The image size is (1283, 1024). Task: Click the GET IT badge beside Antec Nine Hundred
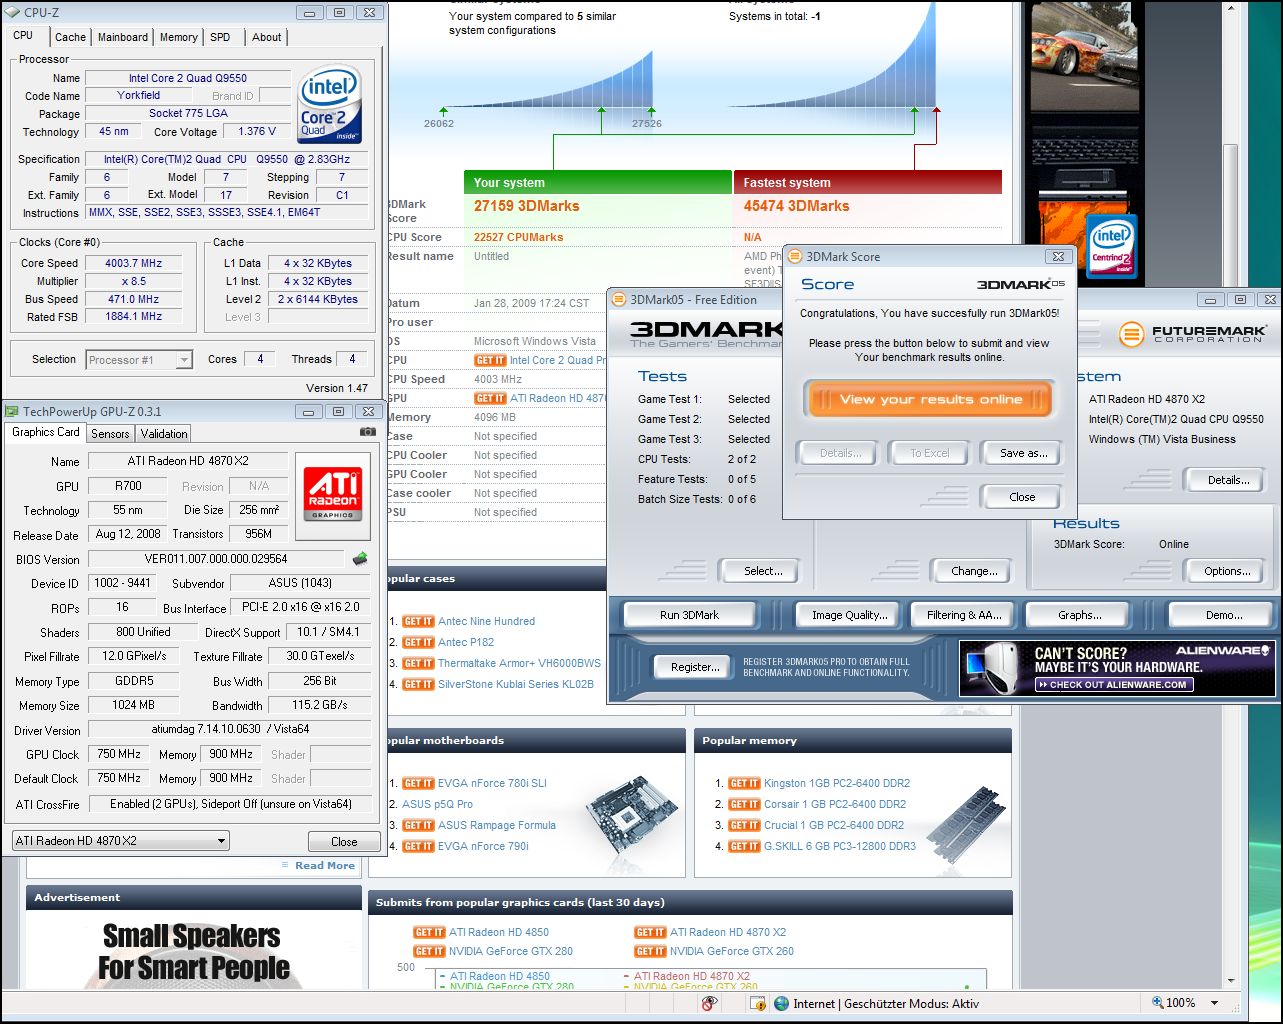(418, 622)
